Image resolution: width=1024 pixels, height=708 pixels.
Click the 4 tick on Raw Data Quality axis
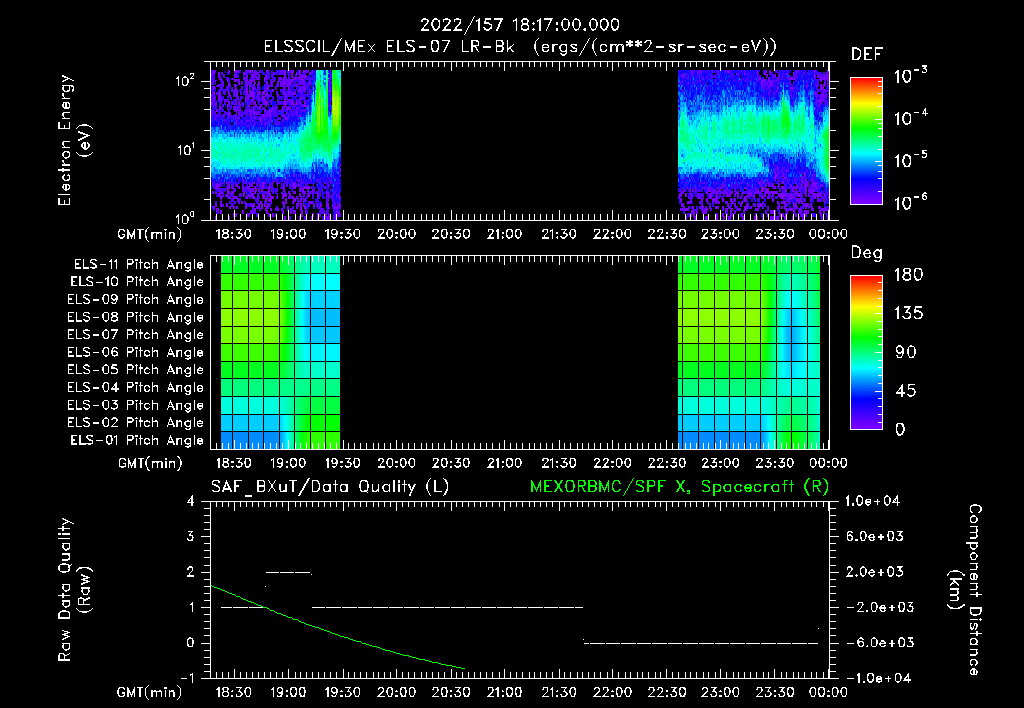click(191, 501)
